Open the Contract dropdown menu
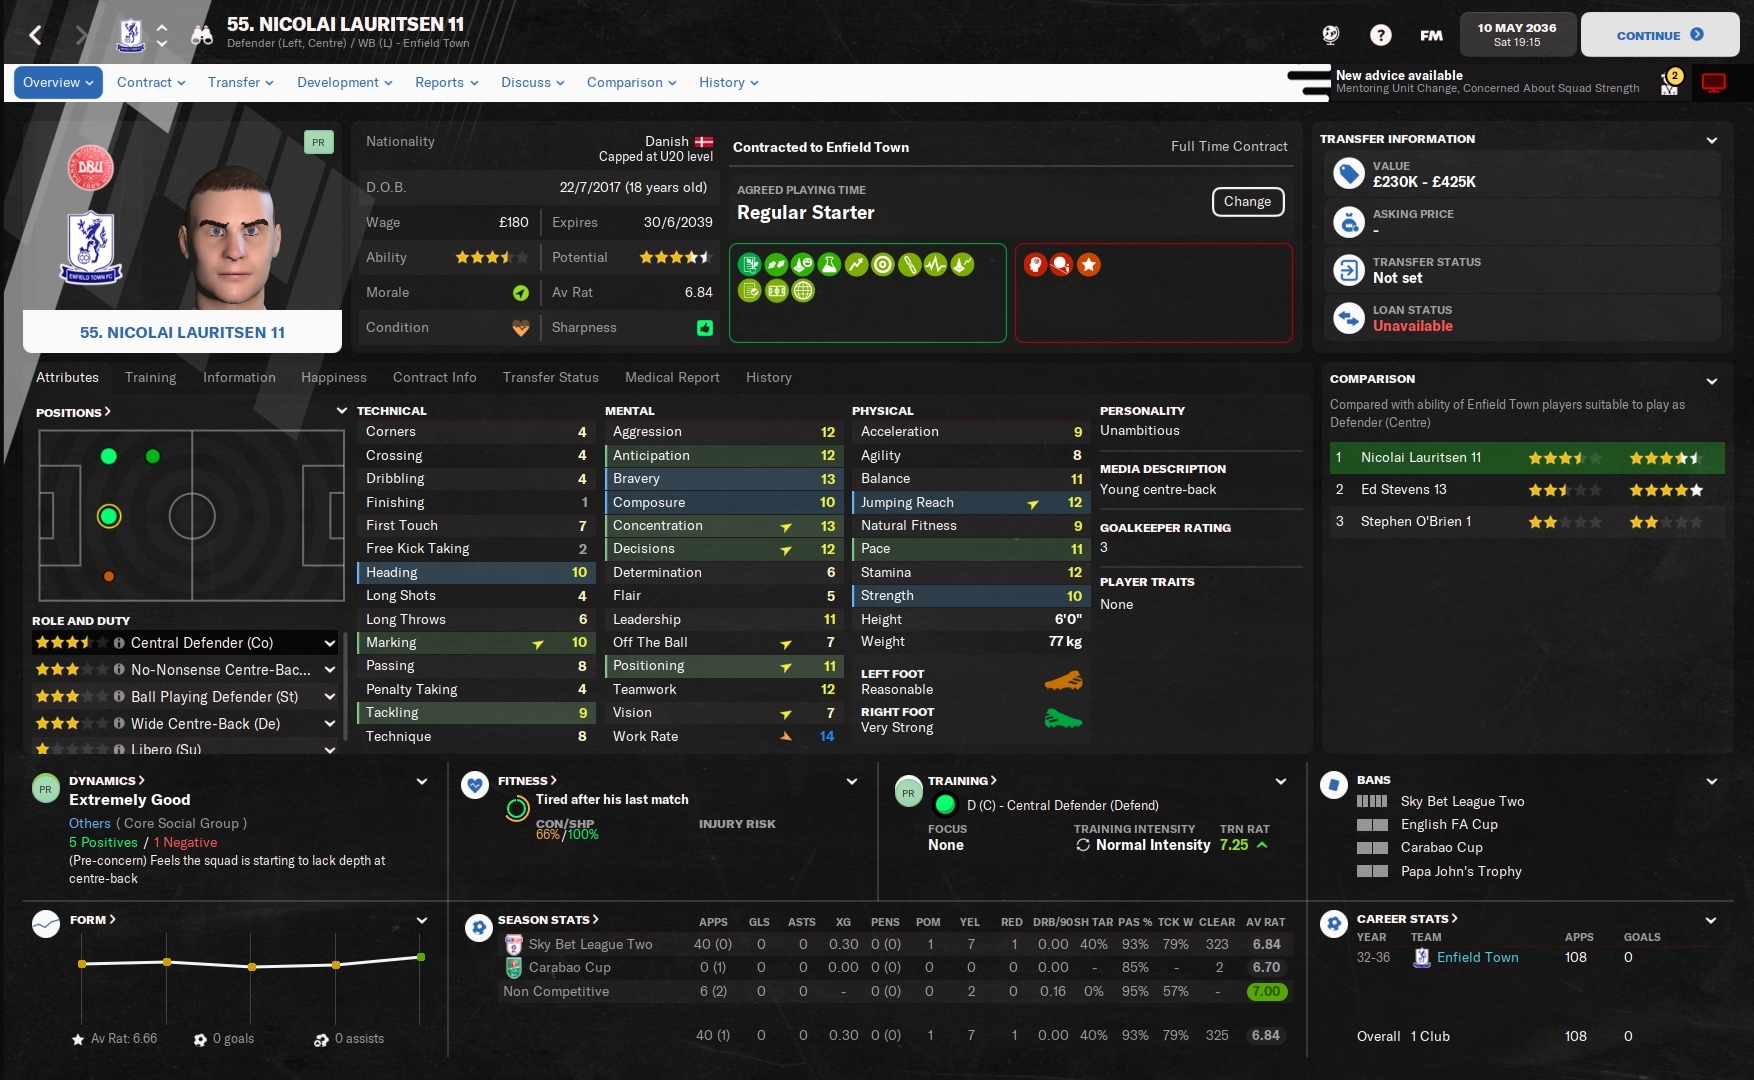 151,83
